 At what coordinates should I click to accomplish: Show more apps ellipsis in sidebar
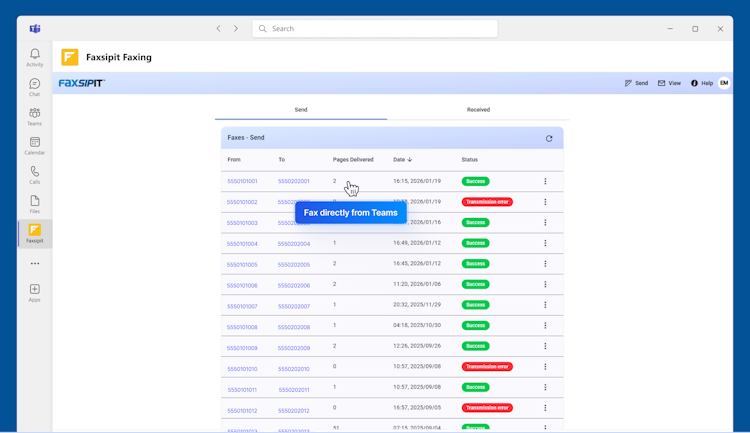pos(35,264)
